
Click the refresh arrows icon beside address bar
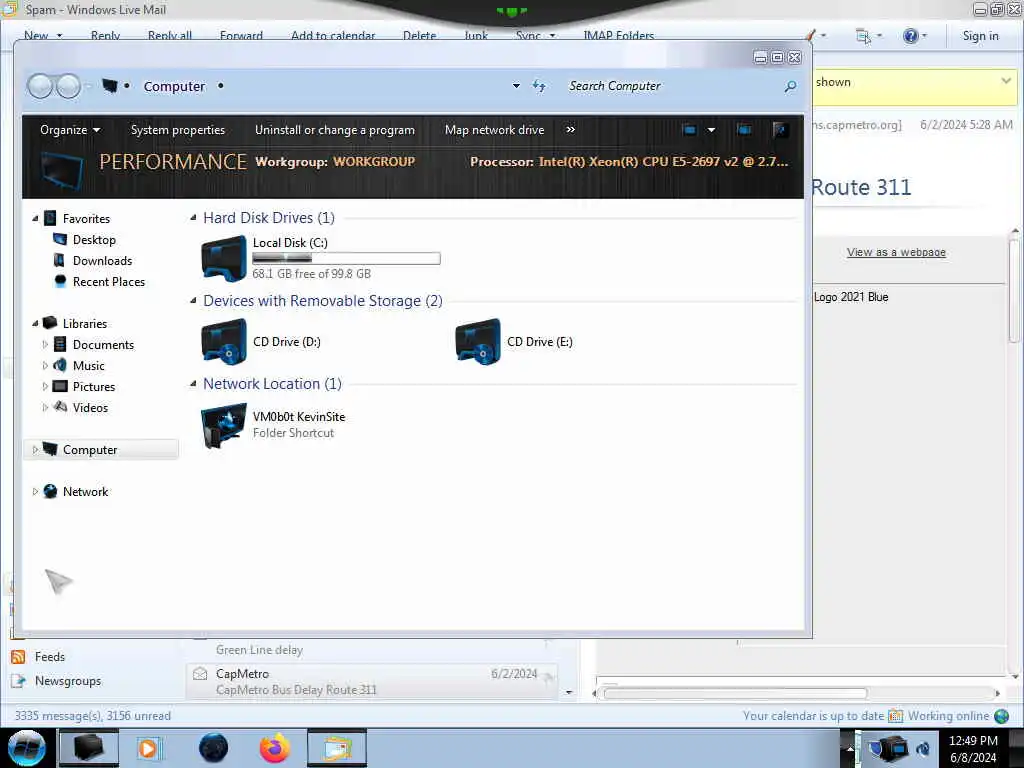click(539, 86)
